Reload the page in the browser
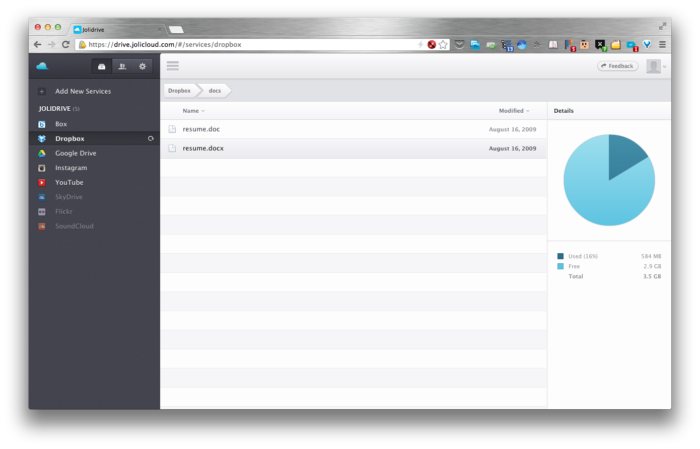Image resolution: width=700 pixels, height=449 pixels. click(66, 44)
